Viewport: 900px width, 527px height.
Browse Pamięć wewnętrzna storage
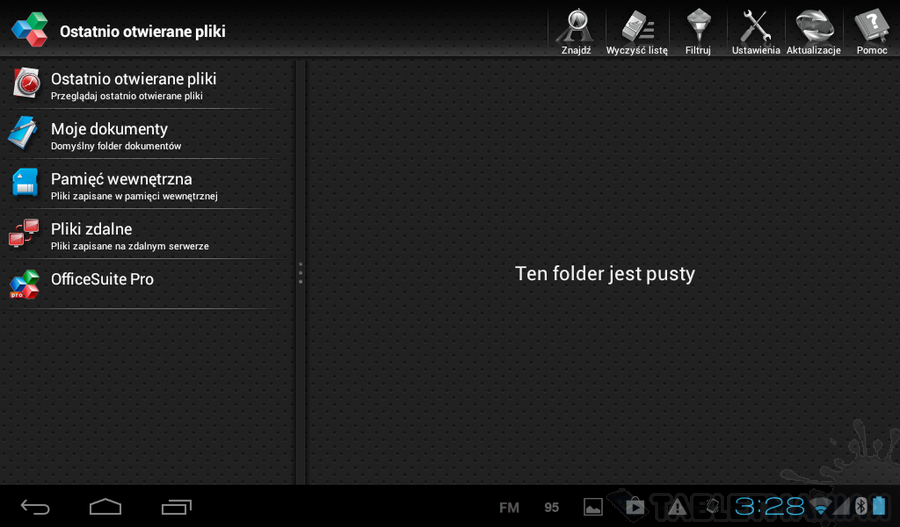tap(148, 184)
